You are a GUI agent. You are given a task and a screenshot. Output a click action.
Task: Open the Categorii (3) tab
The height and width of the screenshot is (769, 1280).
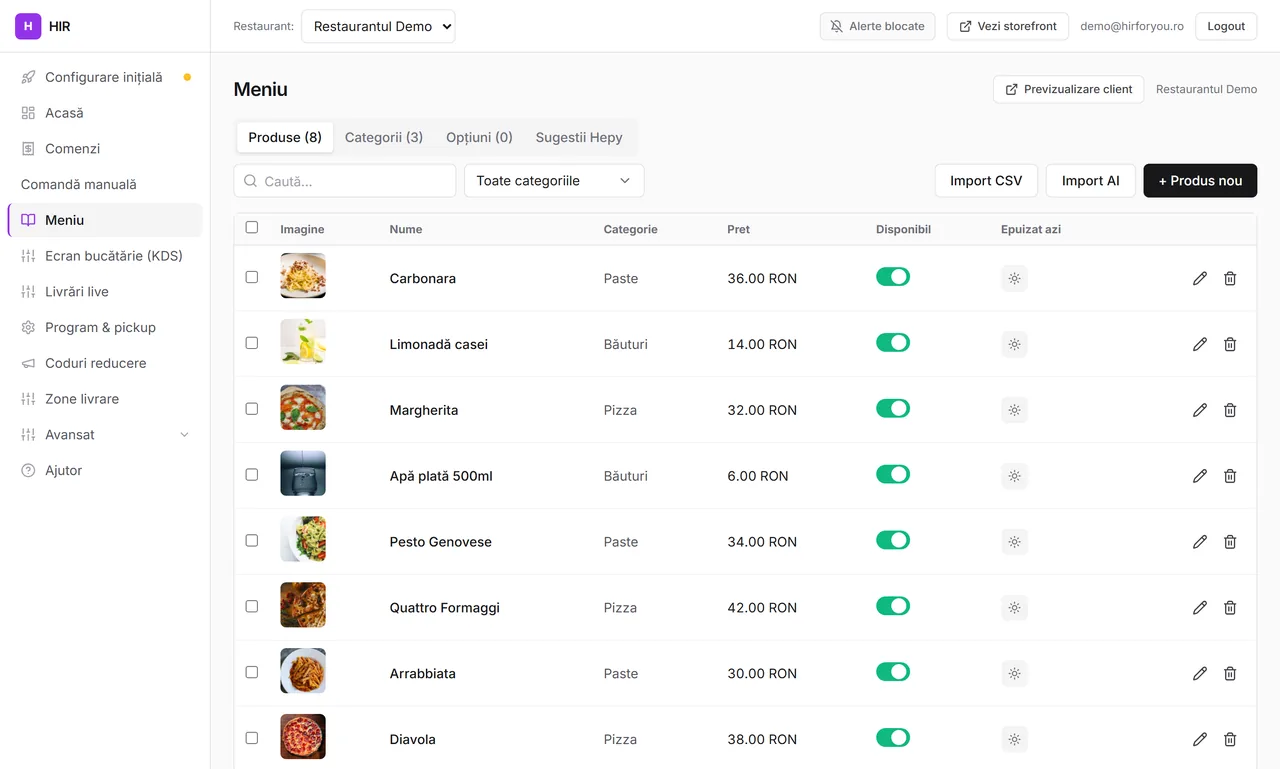[384, 137]
